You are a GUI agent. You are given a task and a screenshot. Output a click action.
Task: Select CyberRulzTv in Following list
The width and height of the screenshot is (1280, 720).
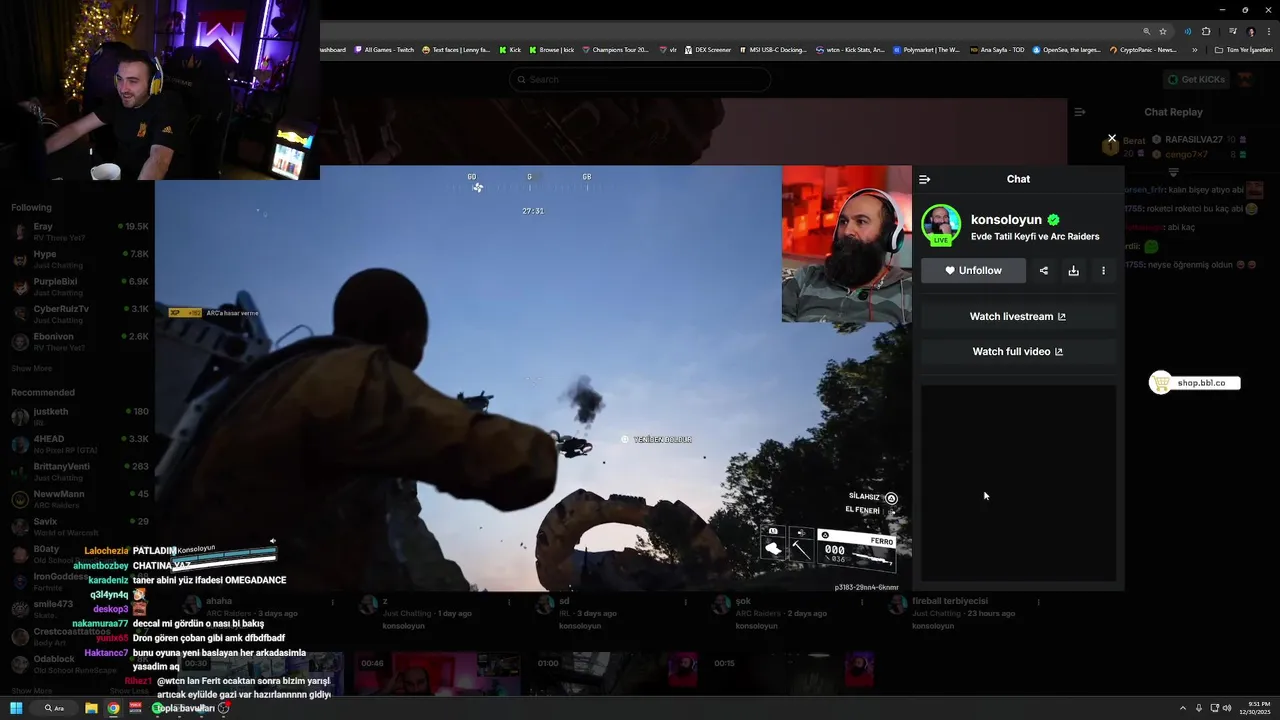pos(78,314)
